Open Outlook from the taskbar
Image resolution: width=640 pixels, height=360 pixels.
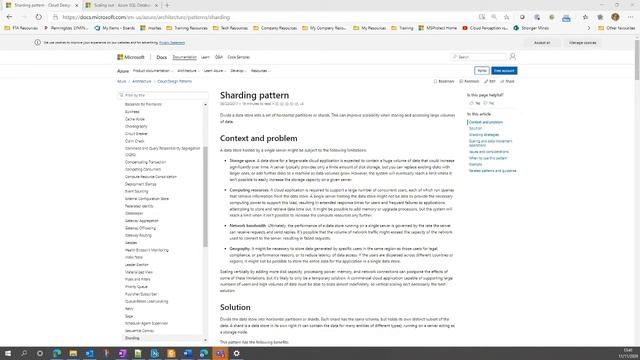click(89, 353)
